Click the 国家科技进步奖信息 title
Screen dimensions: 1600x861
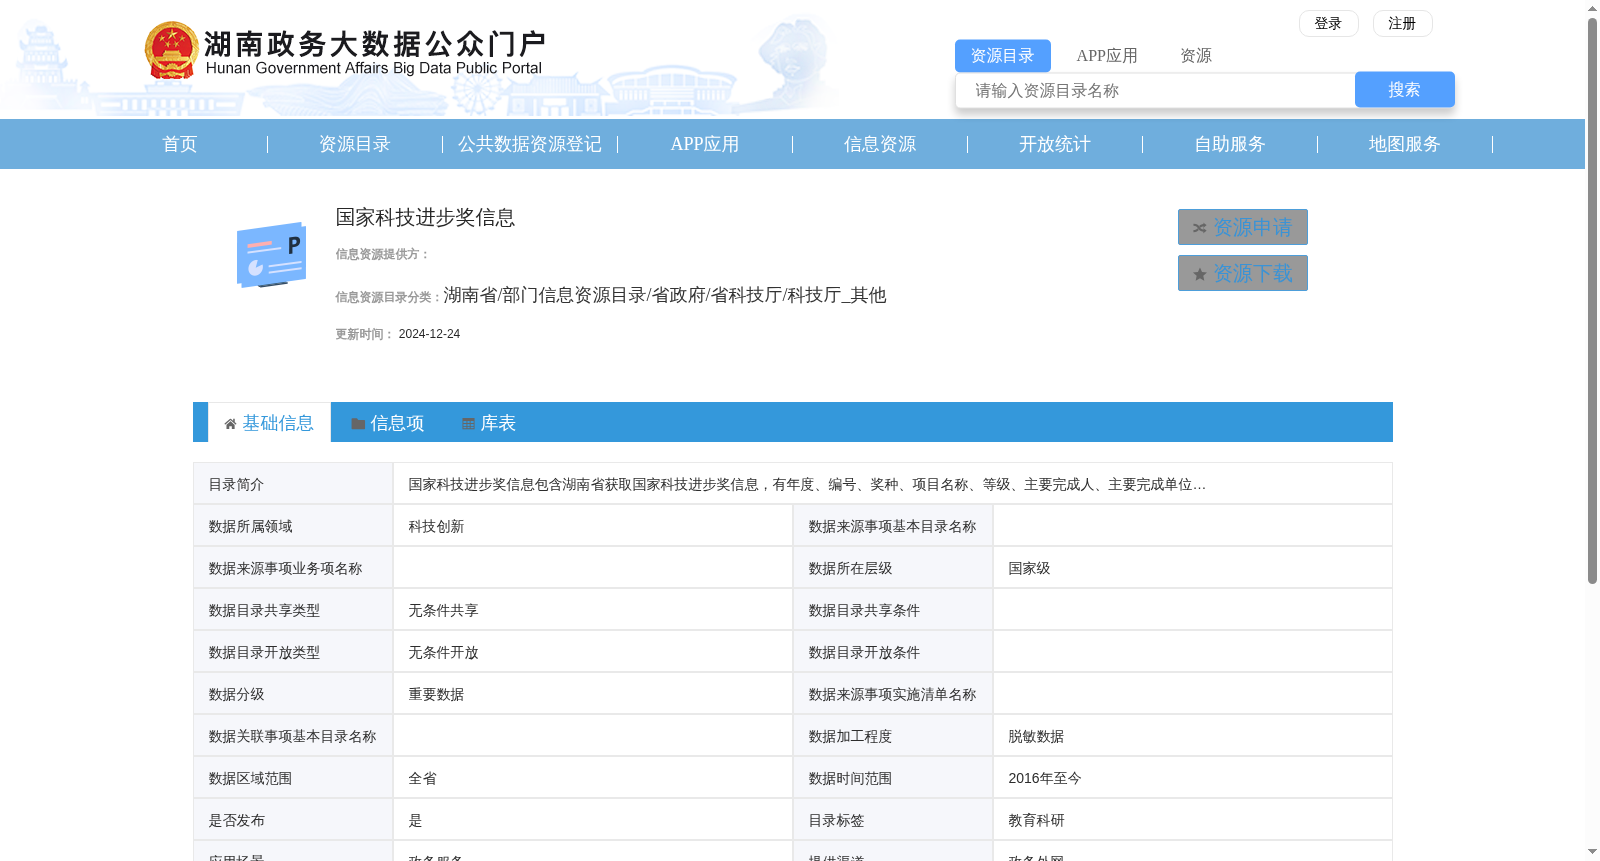pyautogui.click(x=425, y=217)
